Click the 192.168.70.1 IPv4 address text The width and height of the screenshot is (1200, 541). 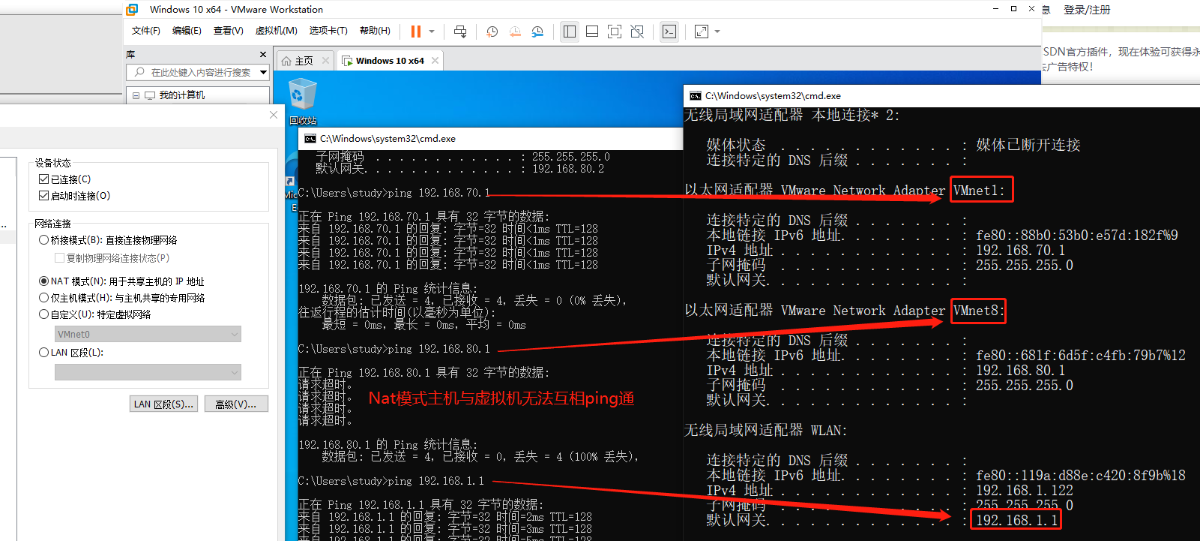pyautogui.click(x=1020, y=250)
